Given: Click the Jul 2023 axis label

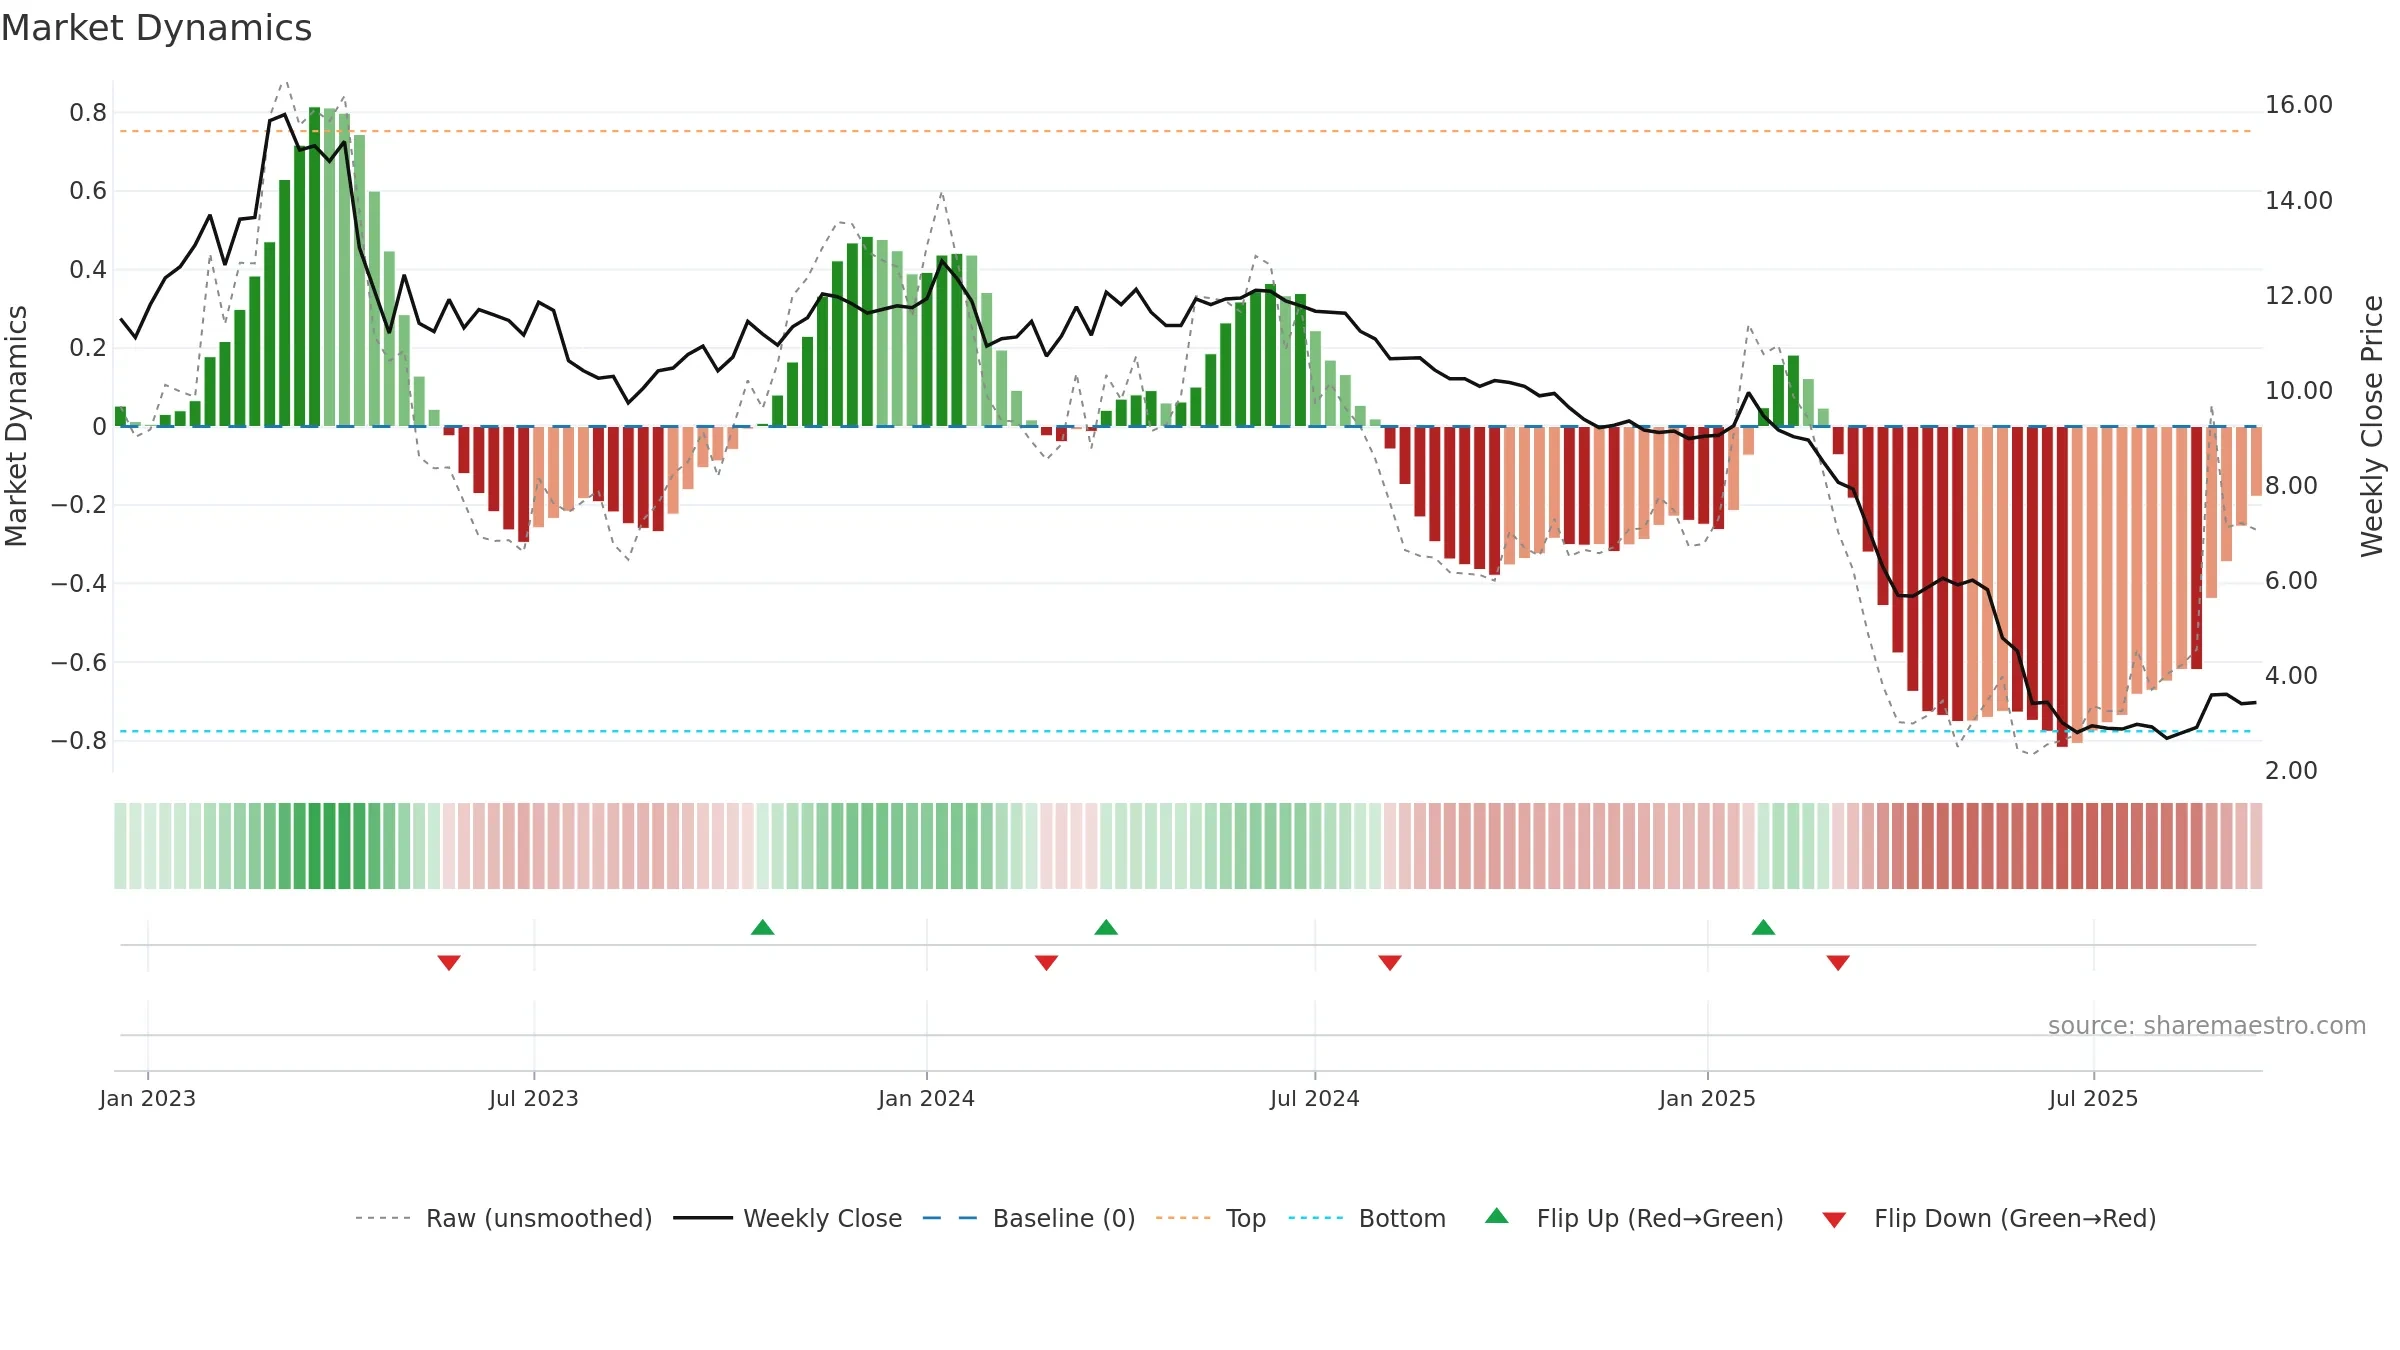Looking at the screenshot, I should (x=534, y=1098).
